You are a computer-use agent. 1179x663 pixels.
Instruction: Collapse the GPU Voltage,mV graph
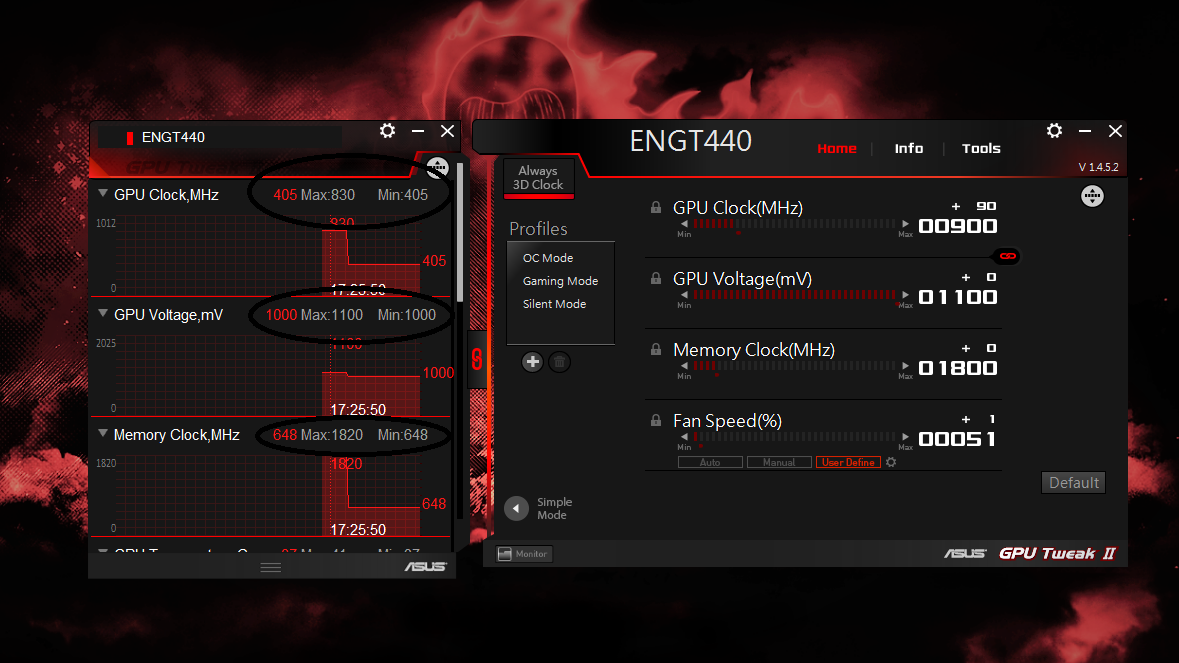pyautogui.click(x=103, y=313)
